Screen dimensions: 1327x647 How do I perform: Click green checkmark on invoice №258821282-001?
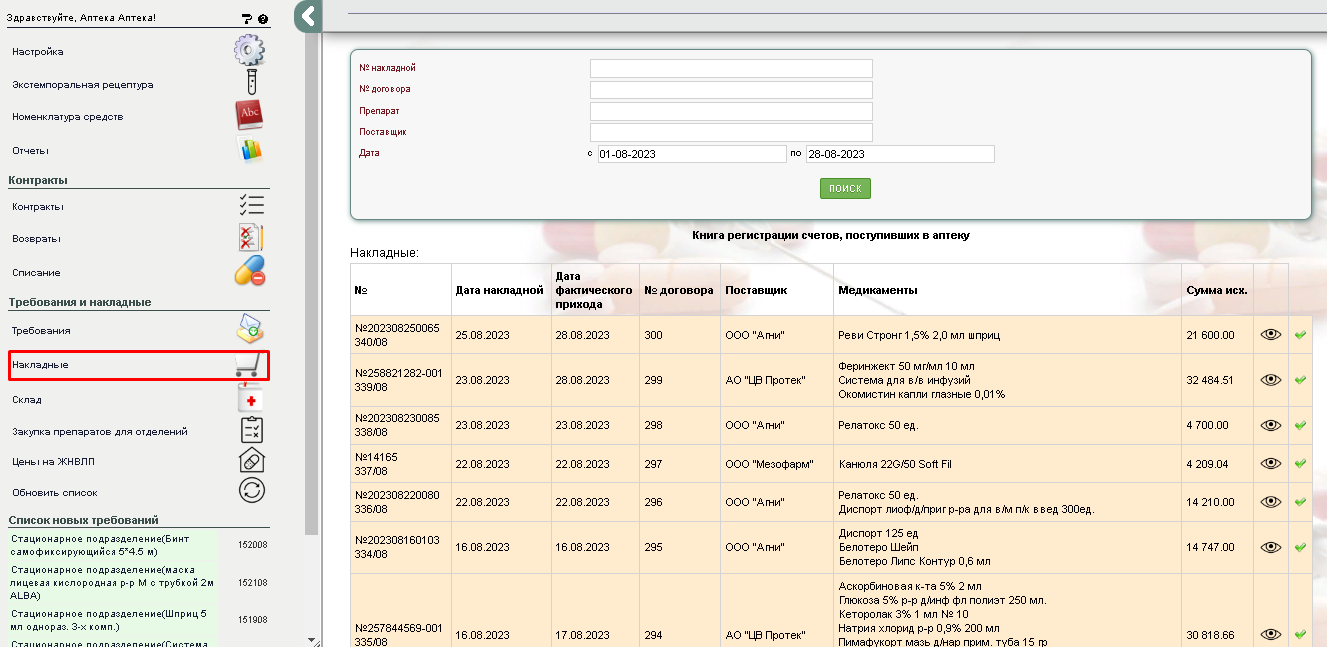[x=1300, y=380]
